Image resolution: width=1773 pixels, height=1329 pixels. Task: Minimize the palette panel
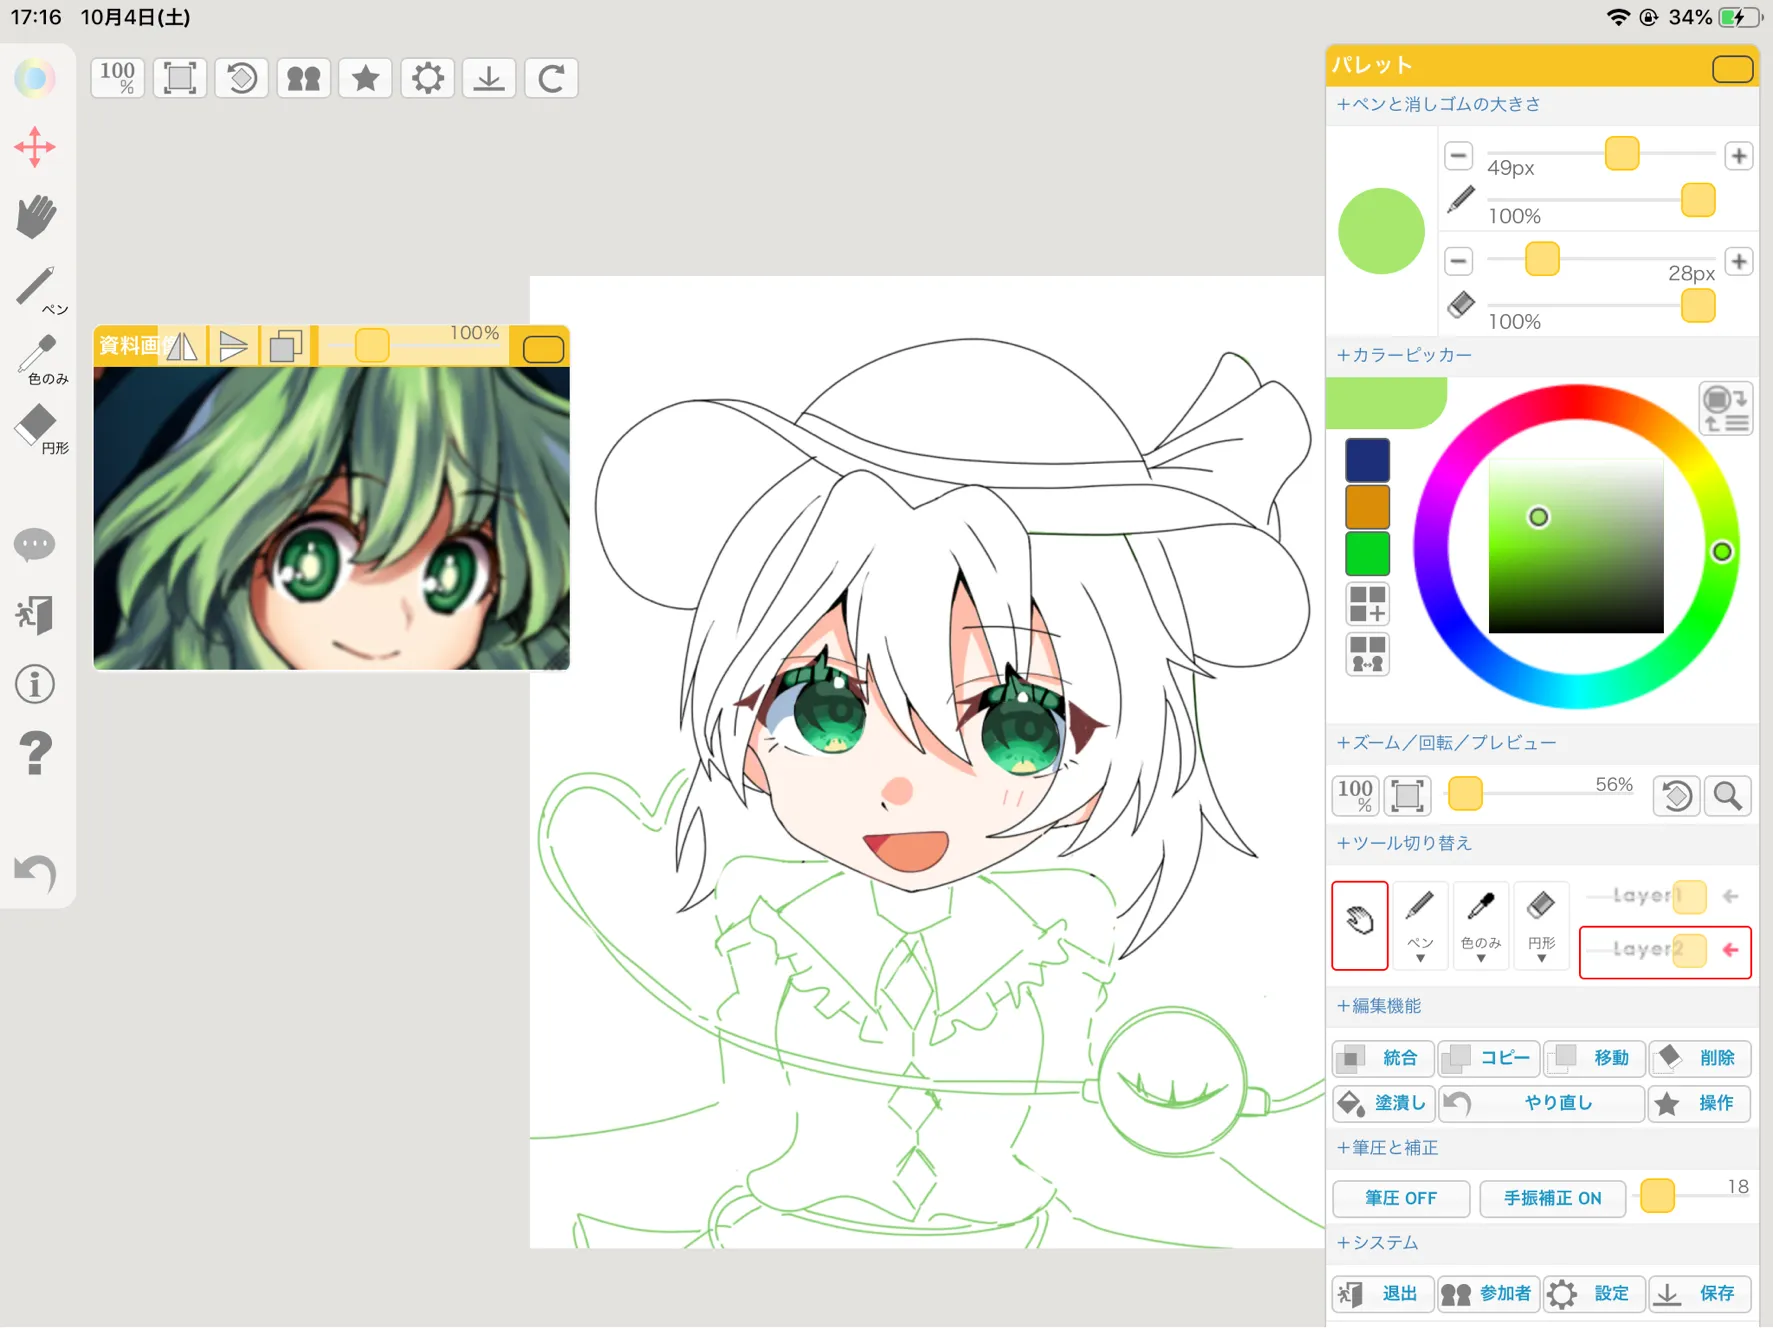coord(1732,68)
